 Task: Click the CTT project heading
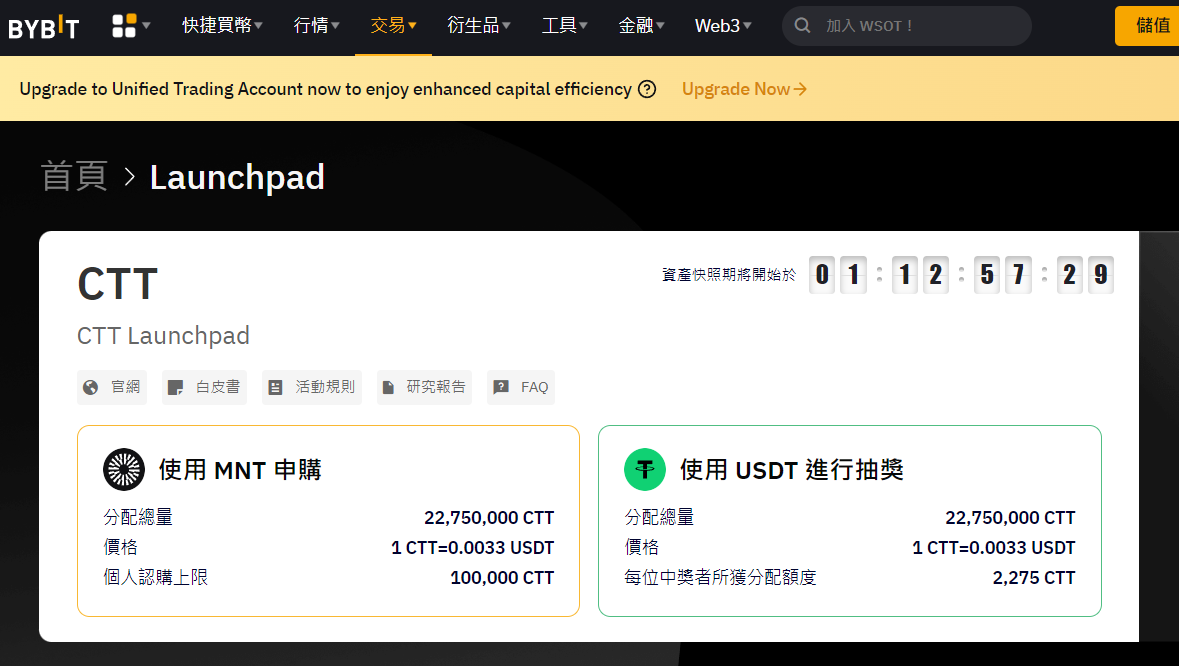(x=117, y=284)
